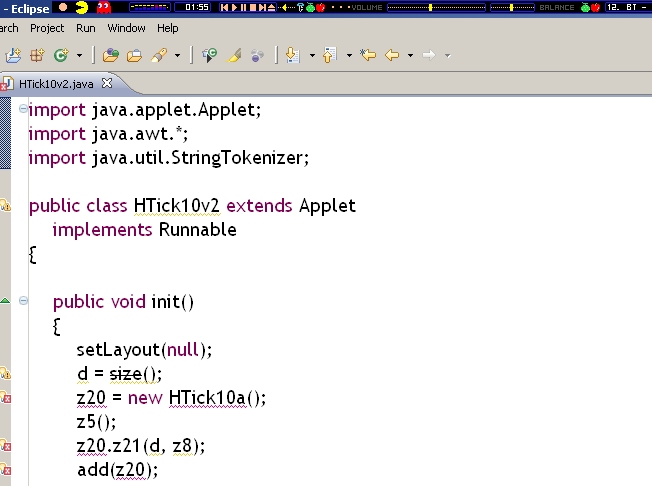Click the Search flashlight icon
652x486 pixels.
pos(159,55)
